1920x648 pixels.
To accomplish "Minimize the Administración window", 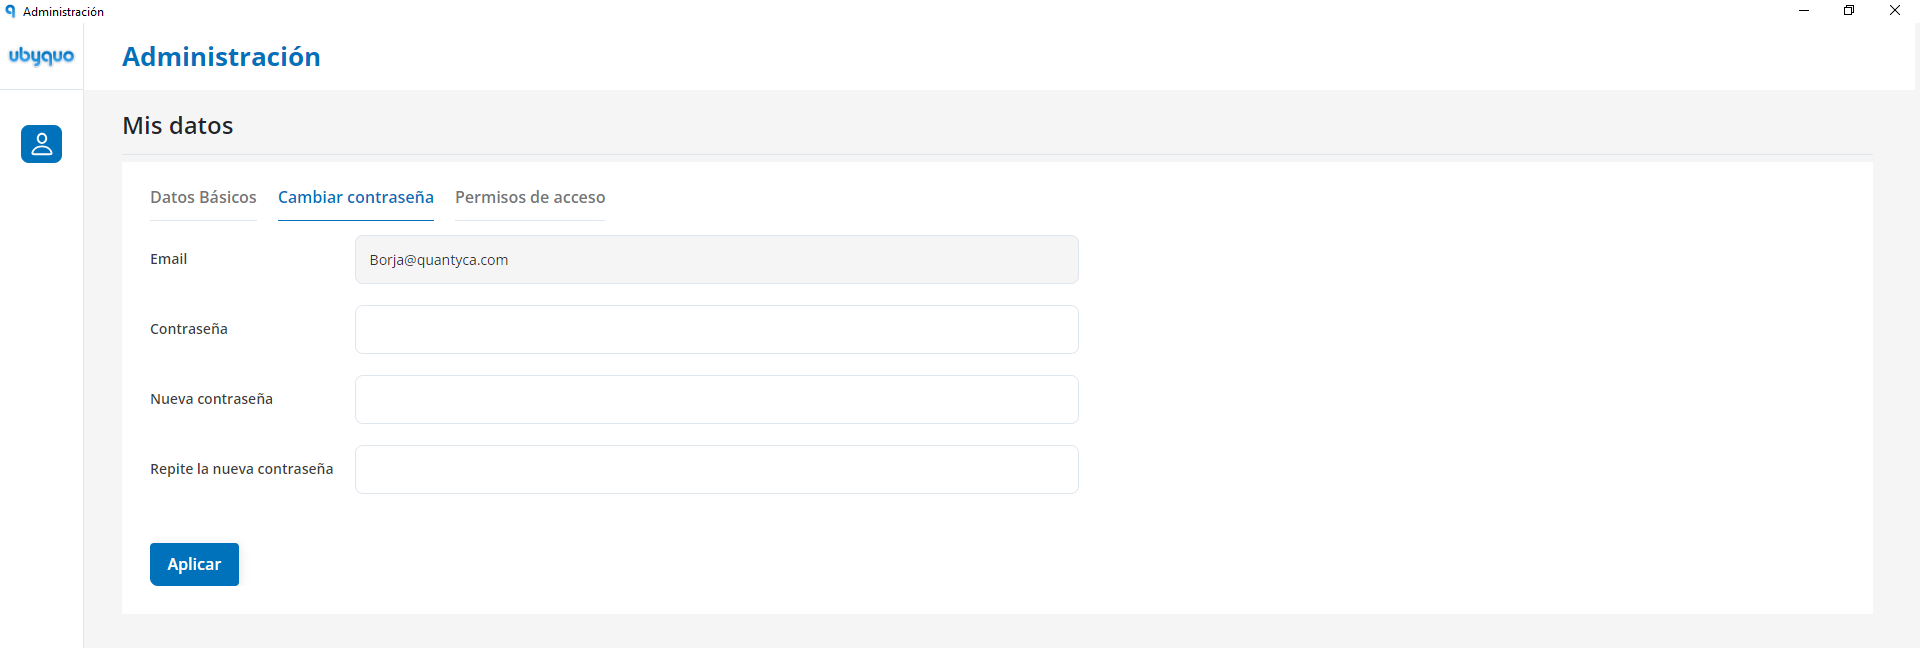I will pyautogui.click(x=1804, y=11).
